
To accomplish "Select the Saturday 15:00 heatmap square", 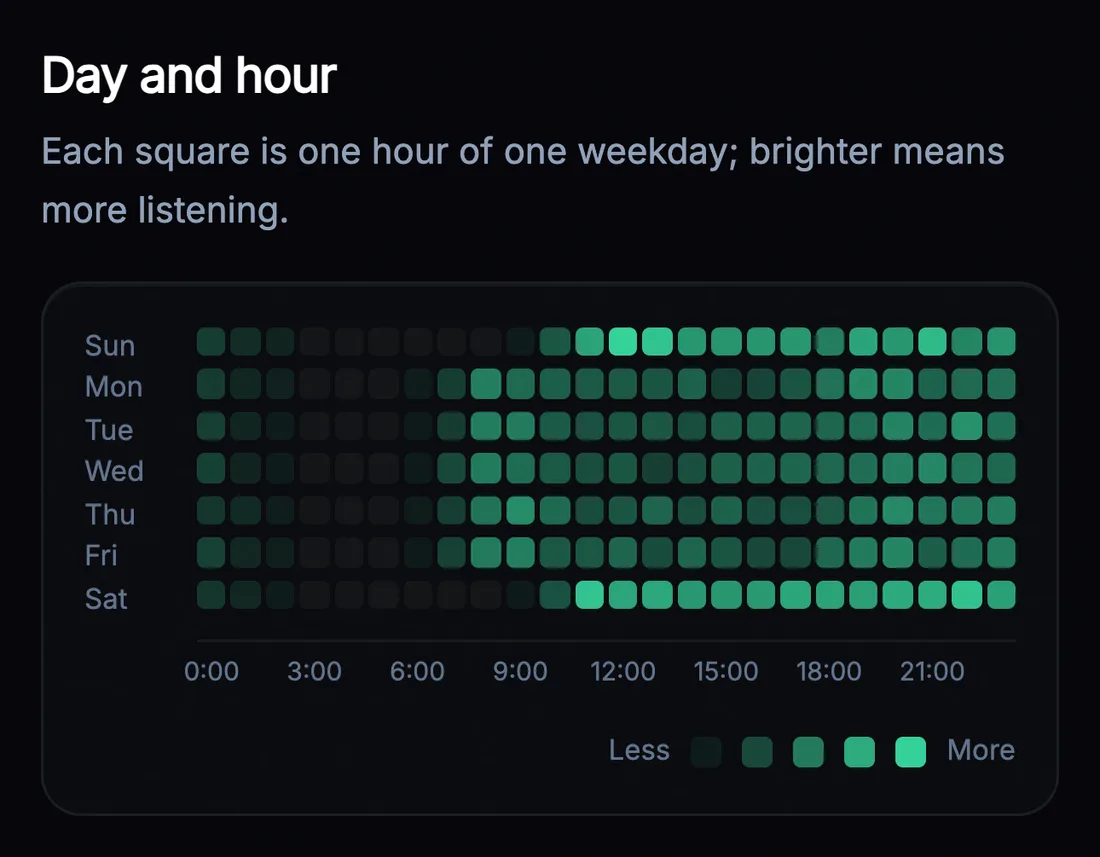I will (x=726, y=595).
